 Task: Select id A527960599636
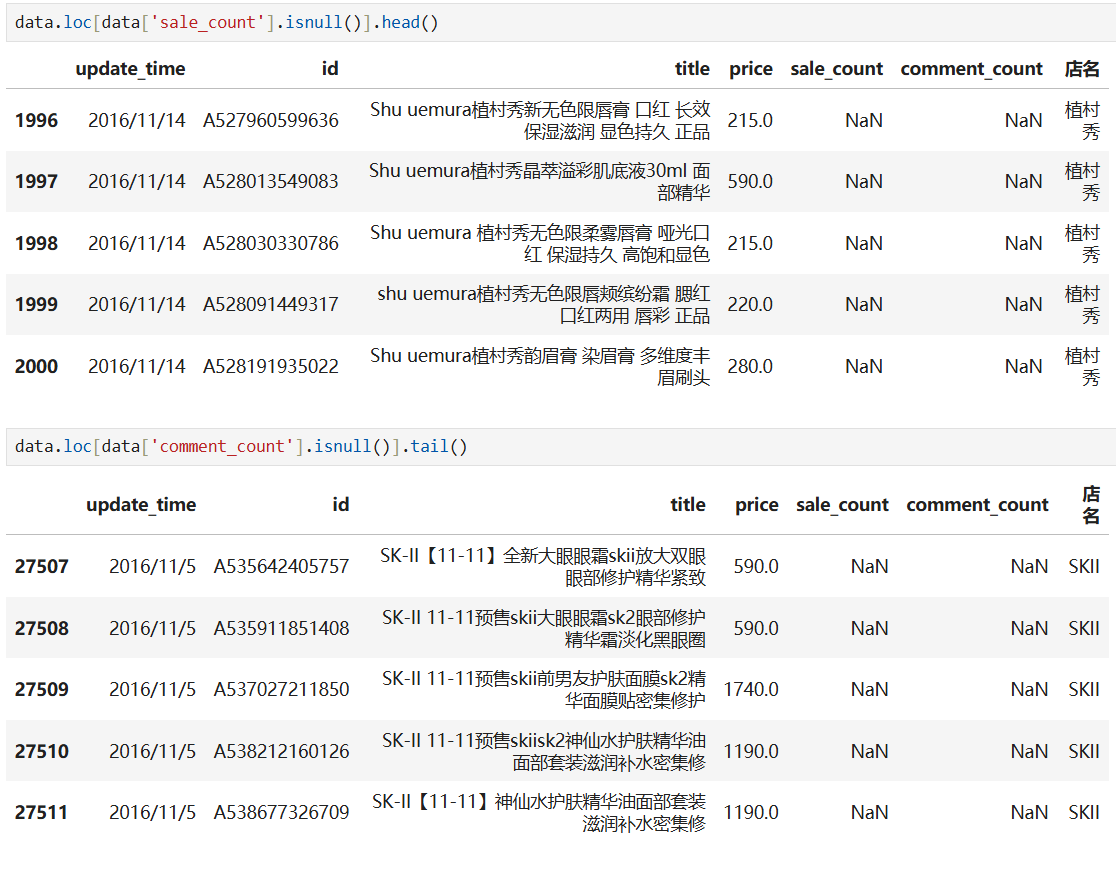270,120
